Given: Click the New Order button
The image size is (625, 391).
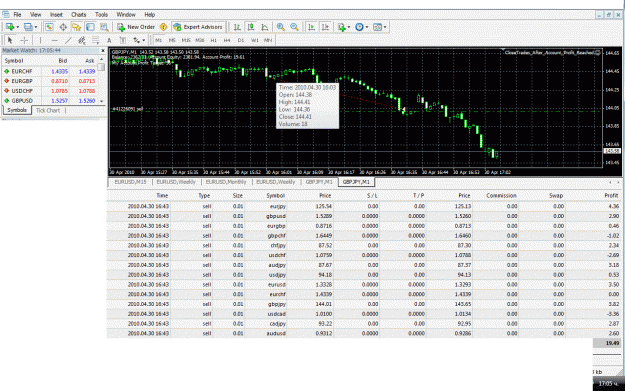Looking at the screenshot, I should point(136,27).
